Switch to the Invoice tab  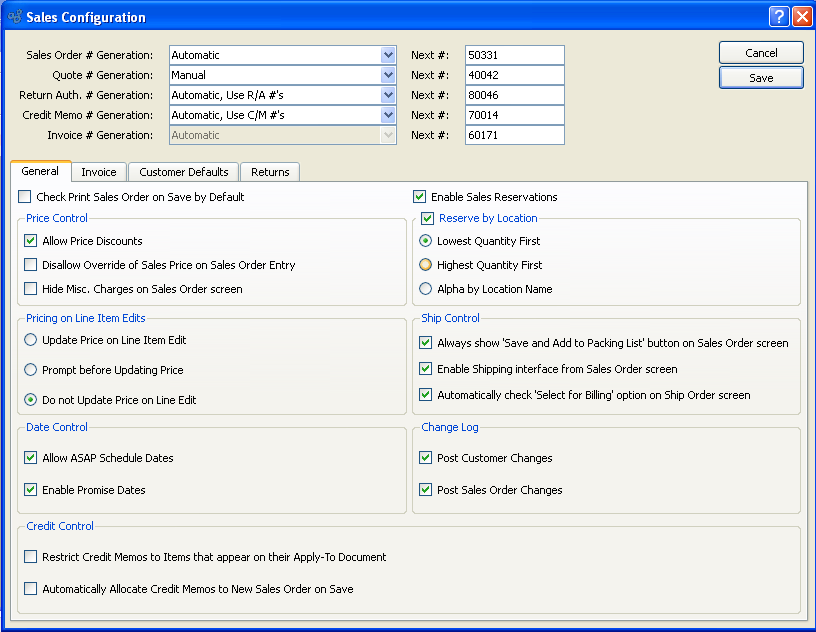click(98, 172)
